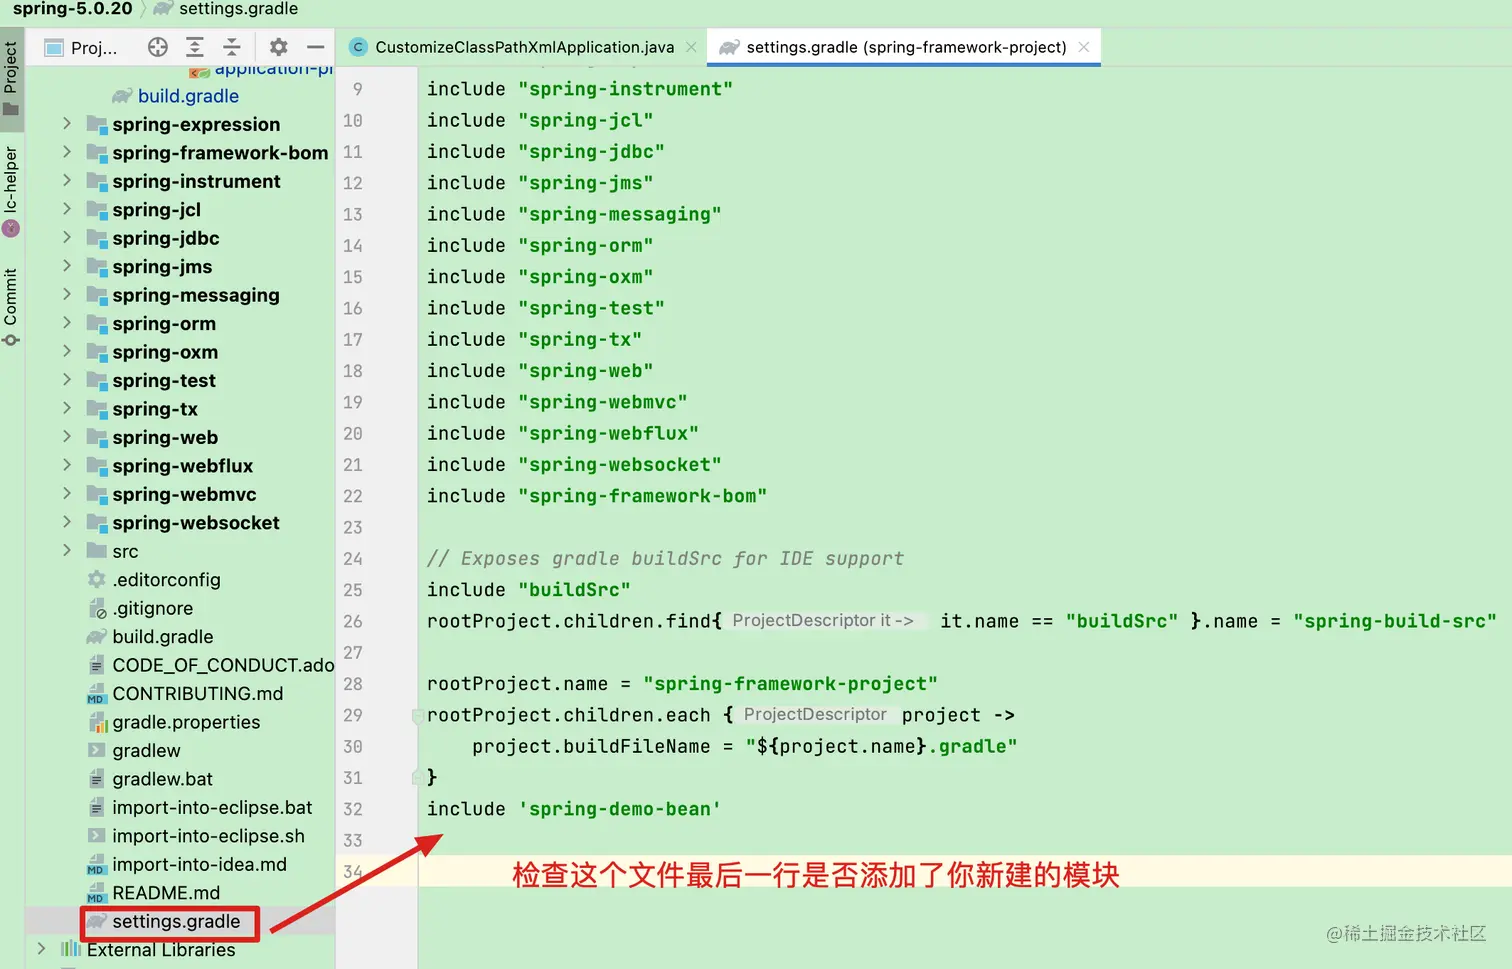Click the comment text on line 24
Image resolution: width=1512 pixels, height=969 pixels.
(x=665, y=559)
